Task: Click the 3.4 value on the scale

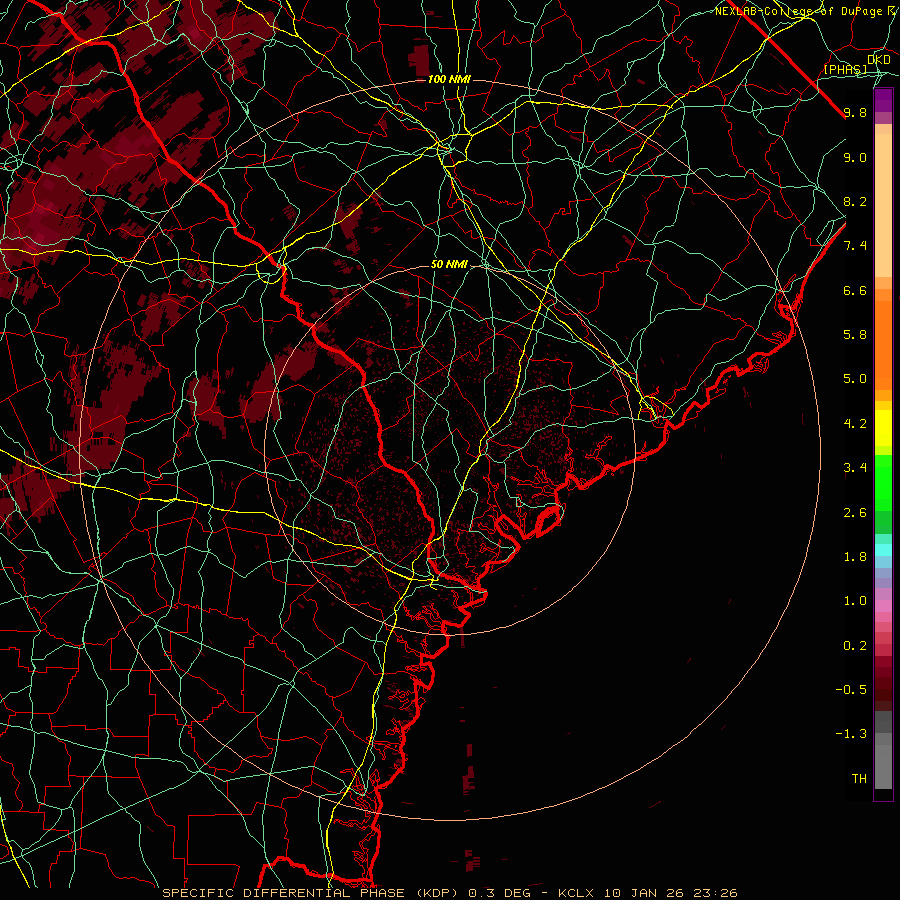Action: (855, 467)
